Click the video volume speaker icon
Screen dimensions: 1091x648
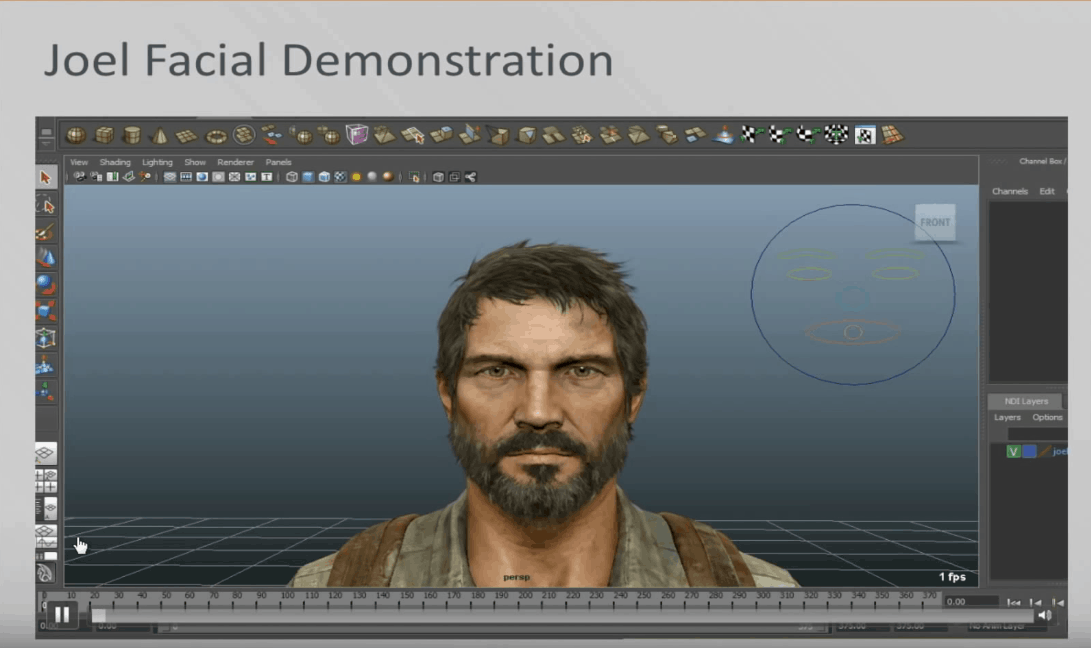click(x=1044, y=615)
